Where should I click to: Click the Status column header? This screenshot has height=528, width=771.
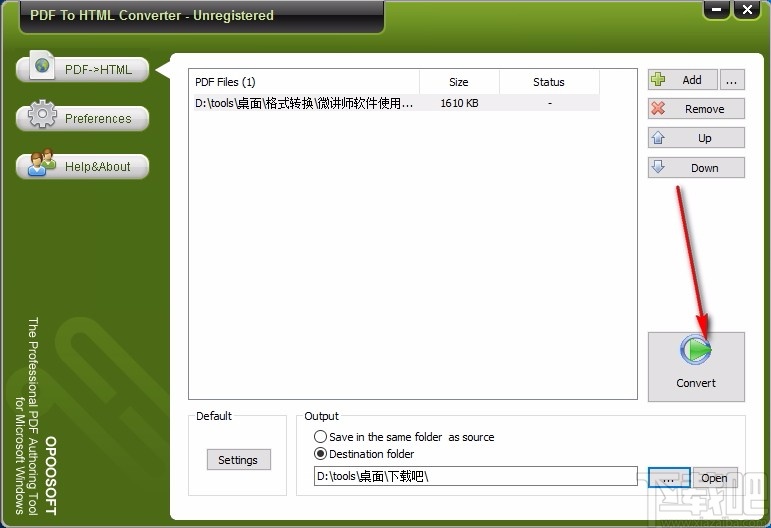click(x=549, y=82)
